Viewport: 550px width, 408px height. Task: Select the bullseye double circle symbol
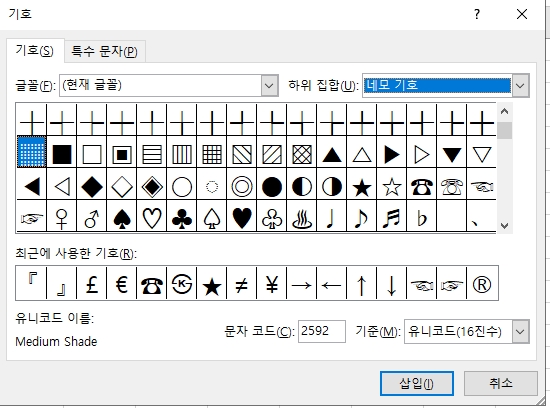point(242,186)
